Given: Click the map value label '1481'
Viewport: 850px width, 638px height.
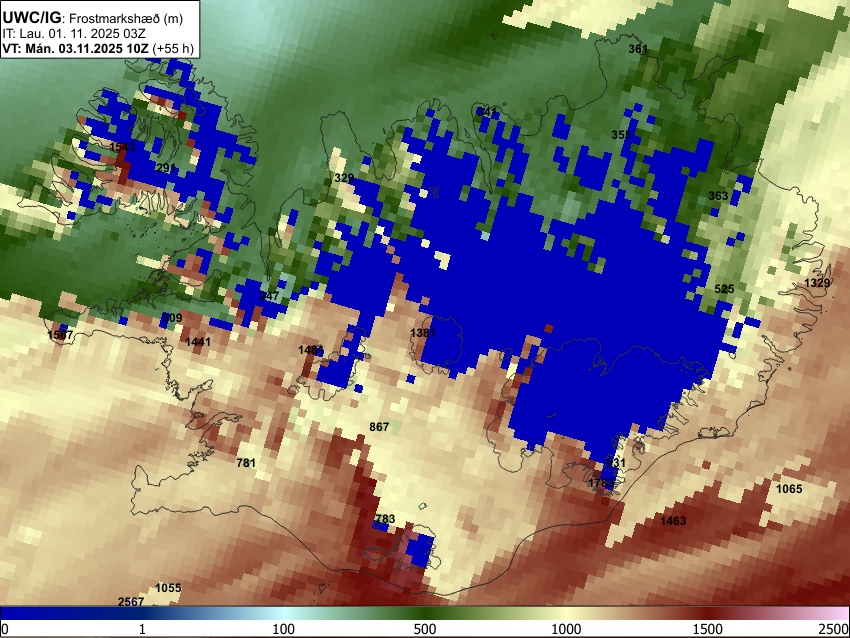Looking at the screenshot, I should 311,350.
